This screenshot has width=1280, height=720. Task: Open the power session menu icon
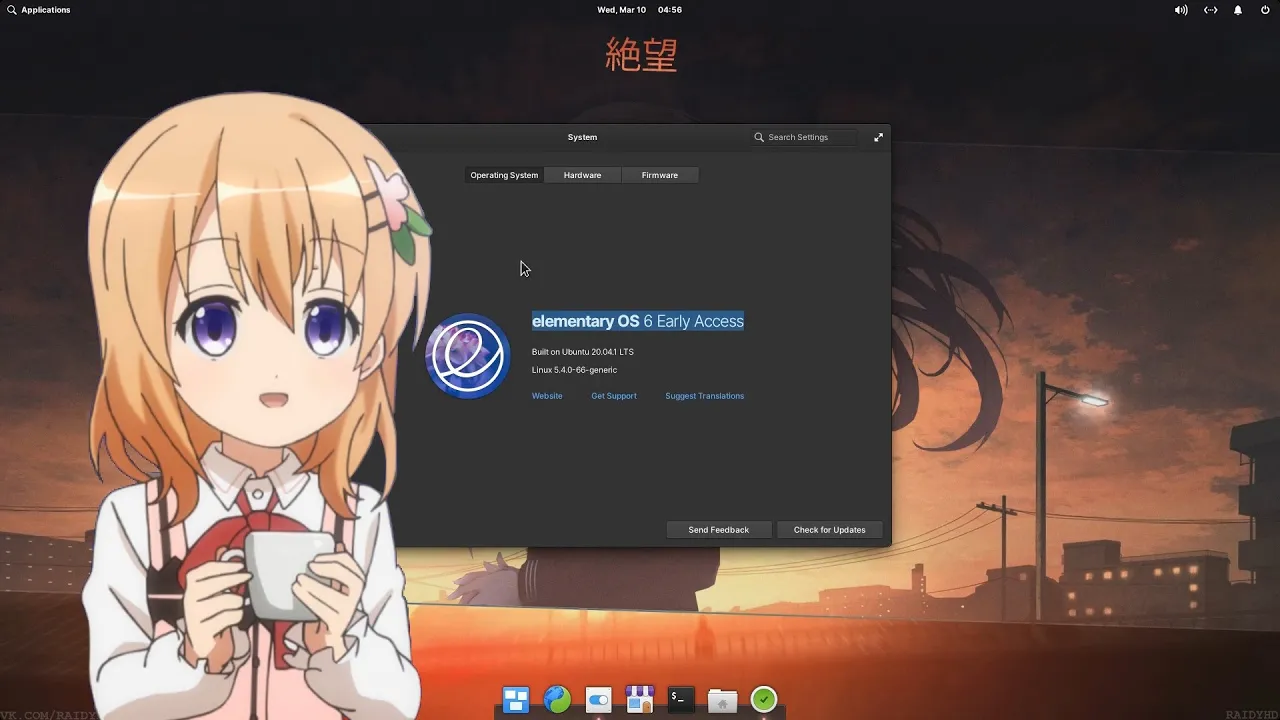(x=1265, y=10)
